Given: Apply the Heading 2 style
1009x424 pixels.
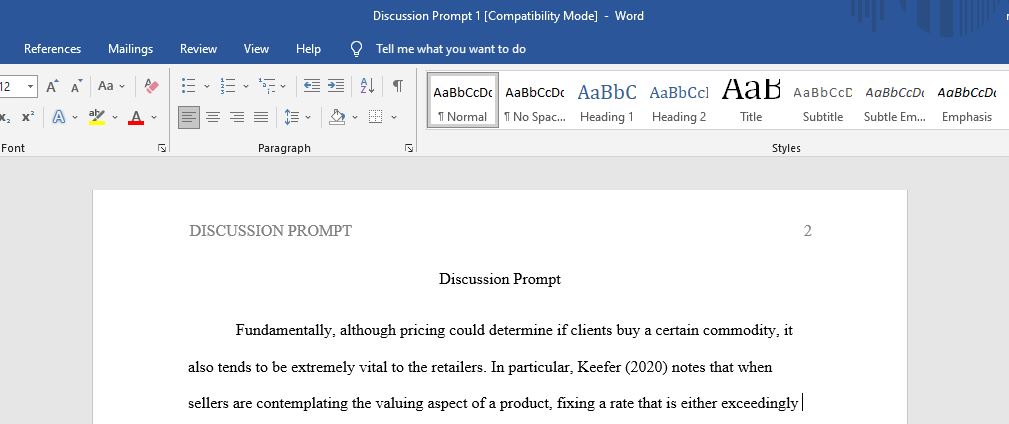Looking at the screenshot, I should tap(679, 100).
